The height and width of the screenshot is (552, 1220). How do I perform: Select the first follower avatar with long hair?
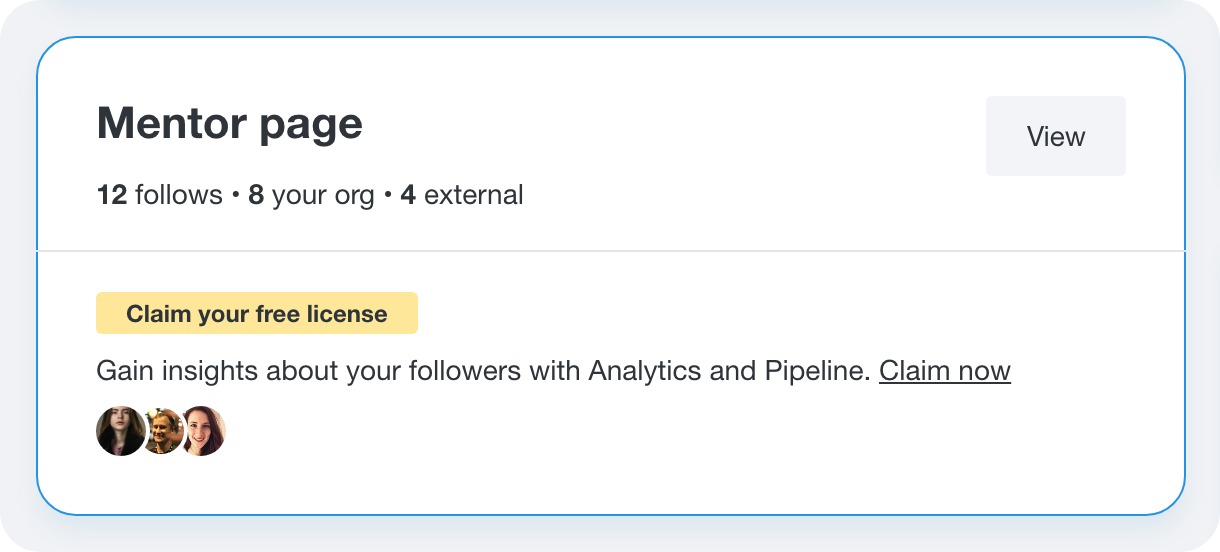pyautogui.click(x=120, y=431)
